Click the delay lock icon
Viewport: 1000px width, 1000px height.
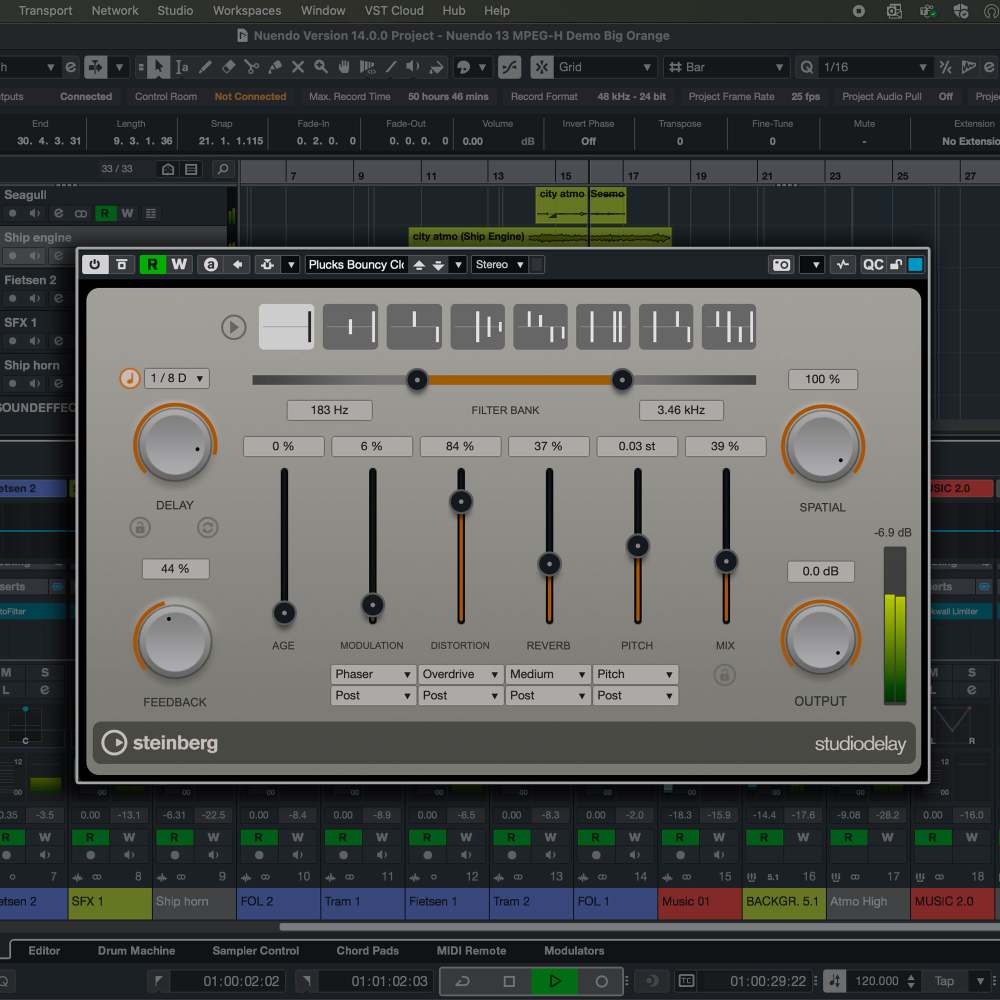[x=140, y=527]
